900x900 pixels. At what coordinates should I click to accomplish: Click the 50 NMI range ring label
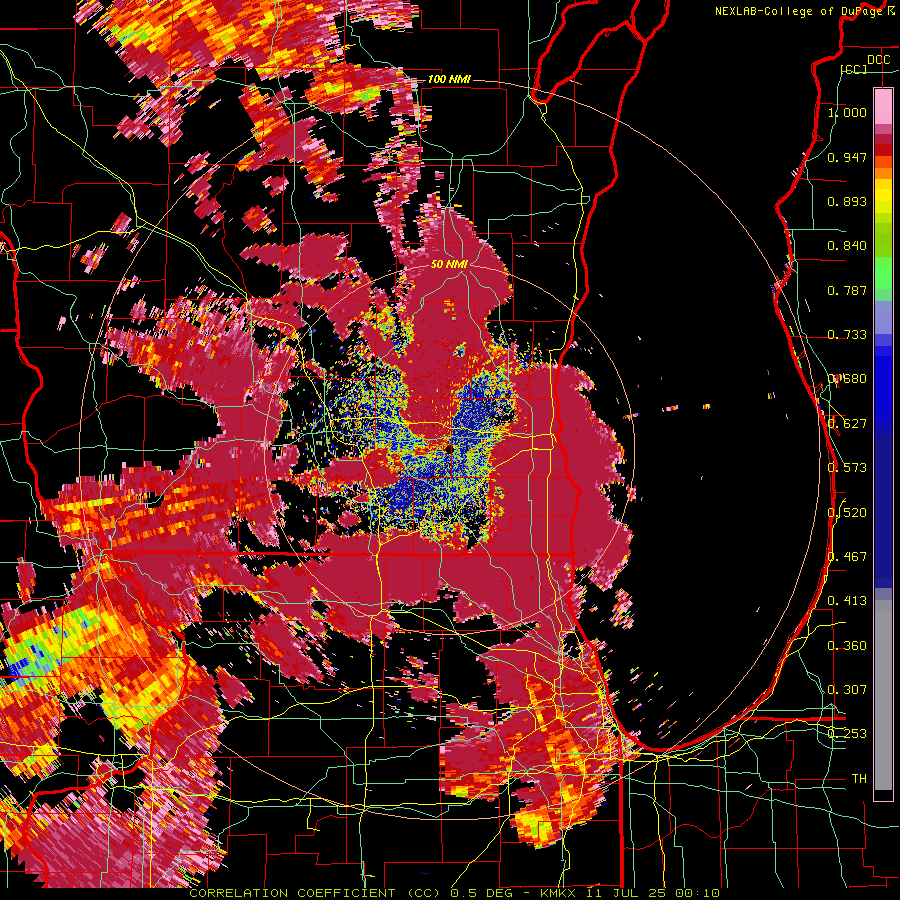coord(449,264)
